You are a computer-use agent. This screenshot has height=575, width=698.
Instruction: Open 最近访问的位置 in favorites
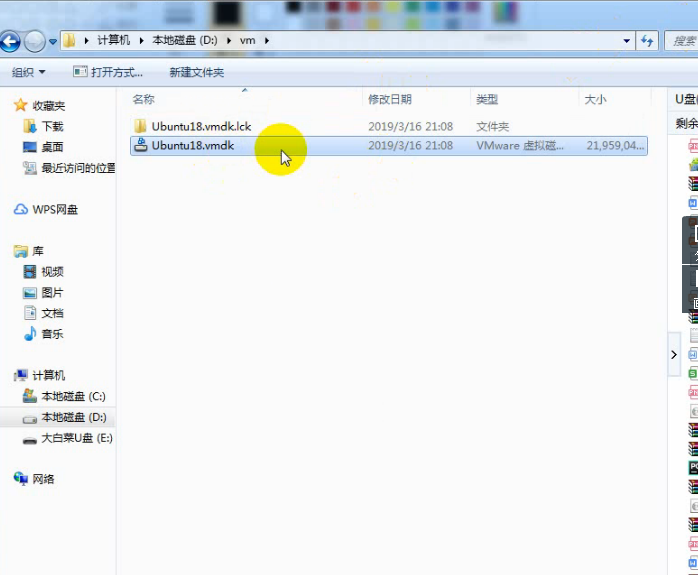(x=78, y=168)
